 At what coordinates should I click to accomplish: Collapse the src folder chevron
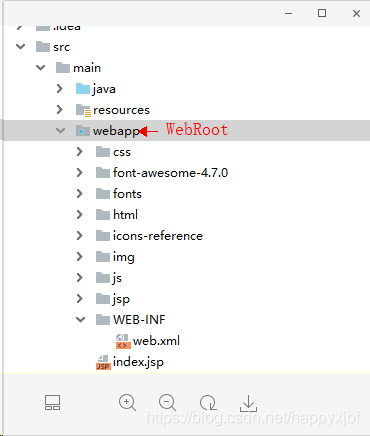21,47
